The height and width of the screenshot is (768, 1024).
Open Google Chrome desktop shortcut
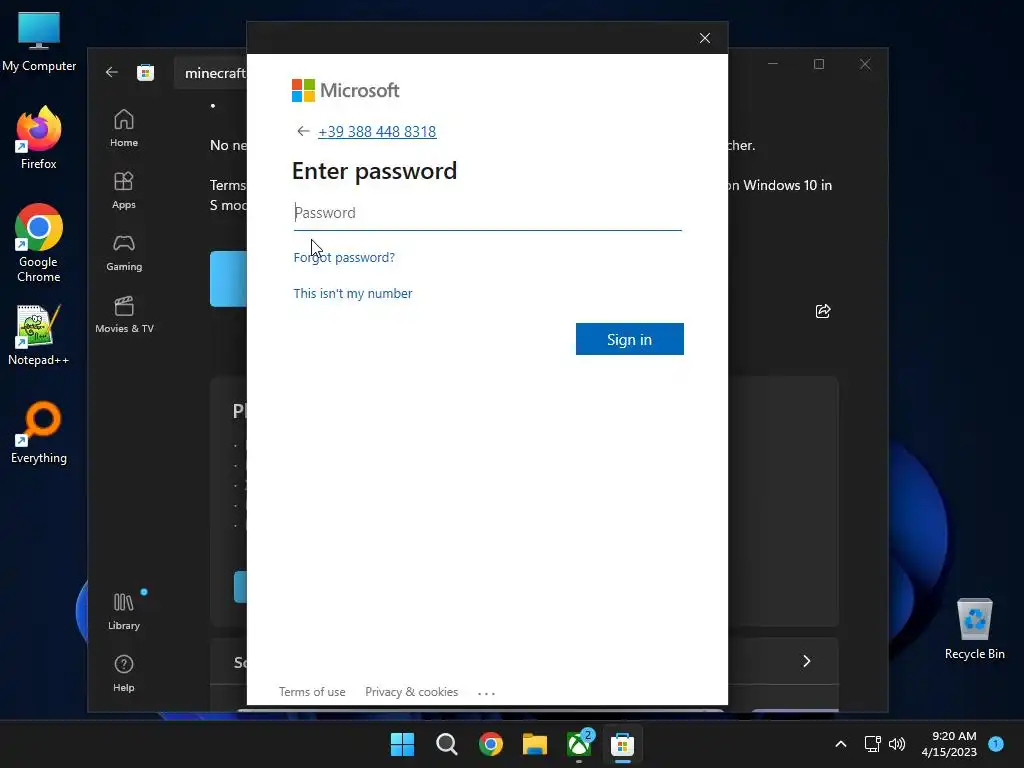tap(39, 243)
